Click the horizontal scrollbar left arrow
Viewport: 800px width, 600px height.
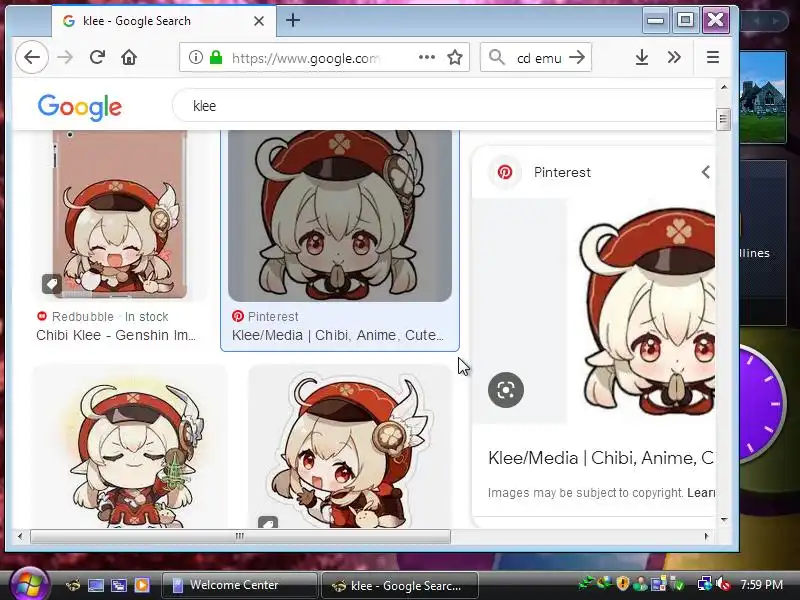coord(20,536)
